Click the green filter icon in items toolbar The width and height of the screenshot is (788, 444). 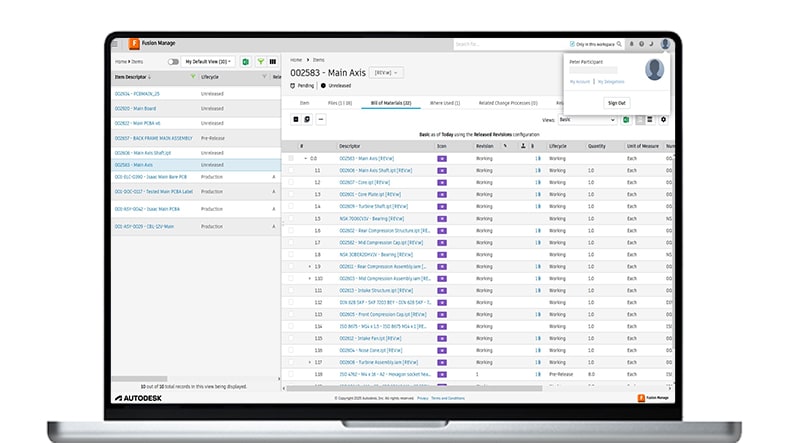click(259, 61)
